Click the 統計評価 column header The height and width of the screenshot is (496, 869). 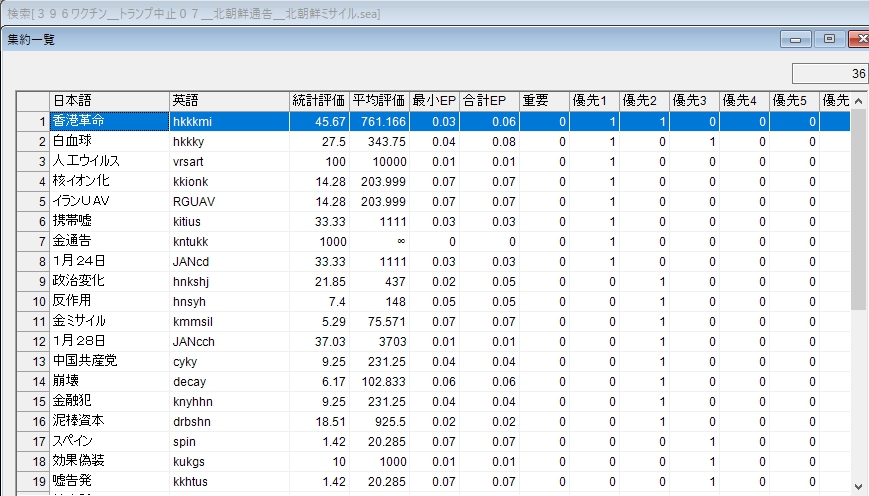(319, 101)
